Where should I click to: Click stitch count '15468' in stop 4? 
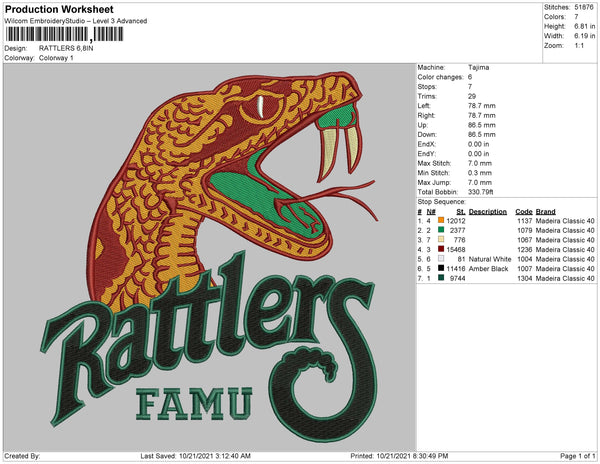[x=456, y=249]
